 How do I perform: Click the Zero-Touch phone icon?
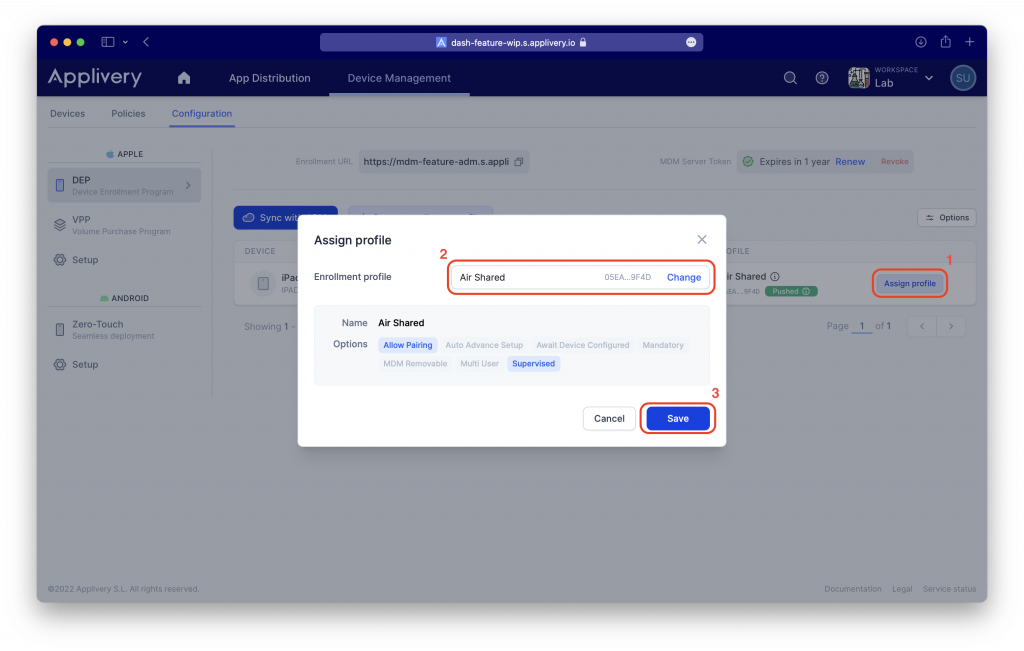[59, 330]
